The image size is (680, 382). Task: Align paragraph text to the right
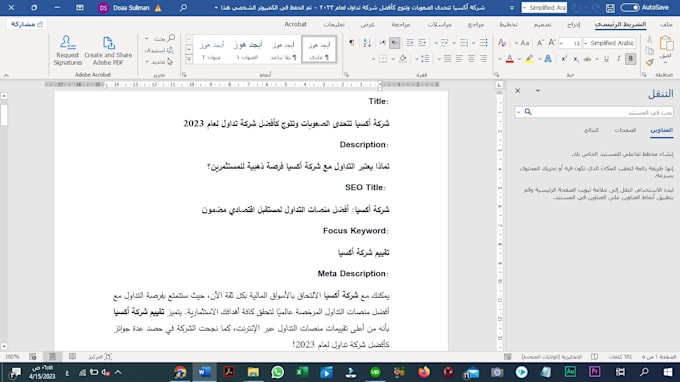tap(483, 59)
